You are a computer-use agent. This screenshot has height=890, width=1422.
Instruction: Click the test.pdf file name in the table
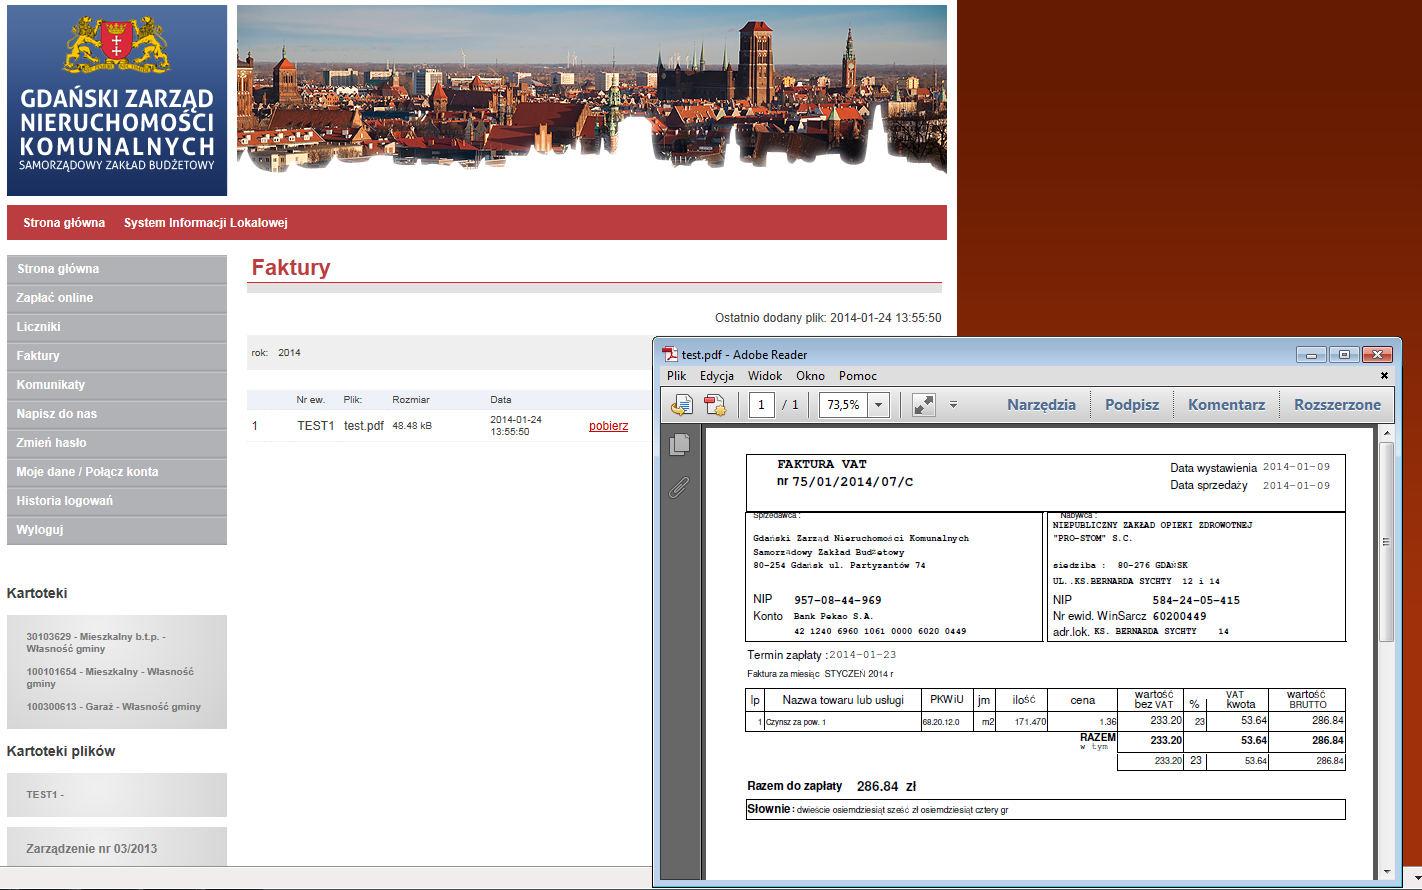[x=364, y=426]
